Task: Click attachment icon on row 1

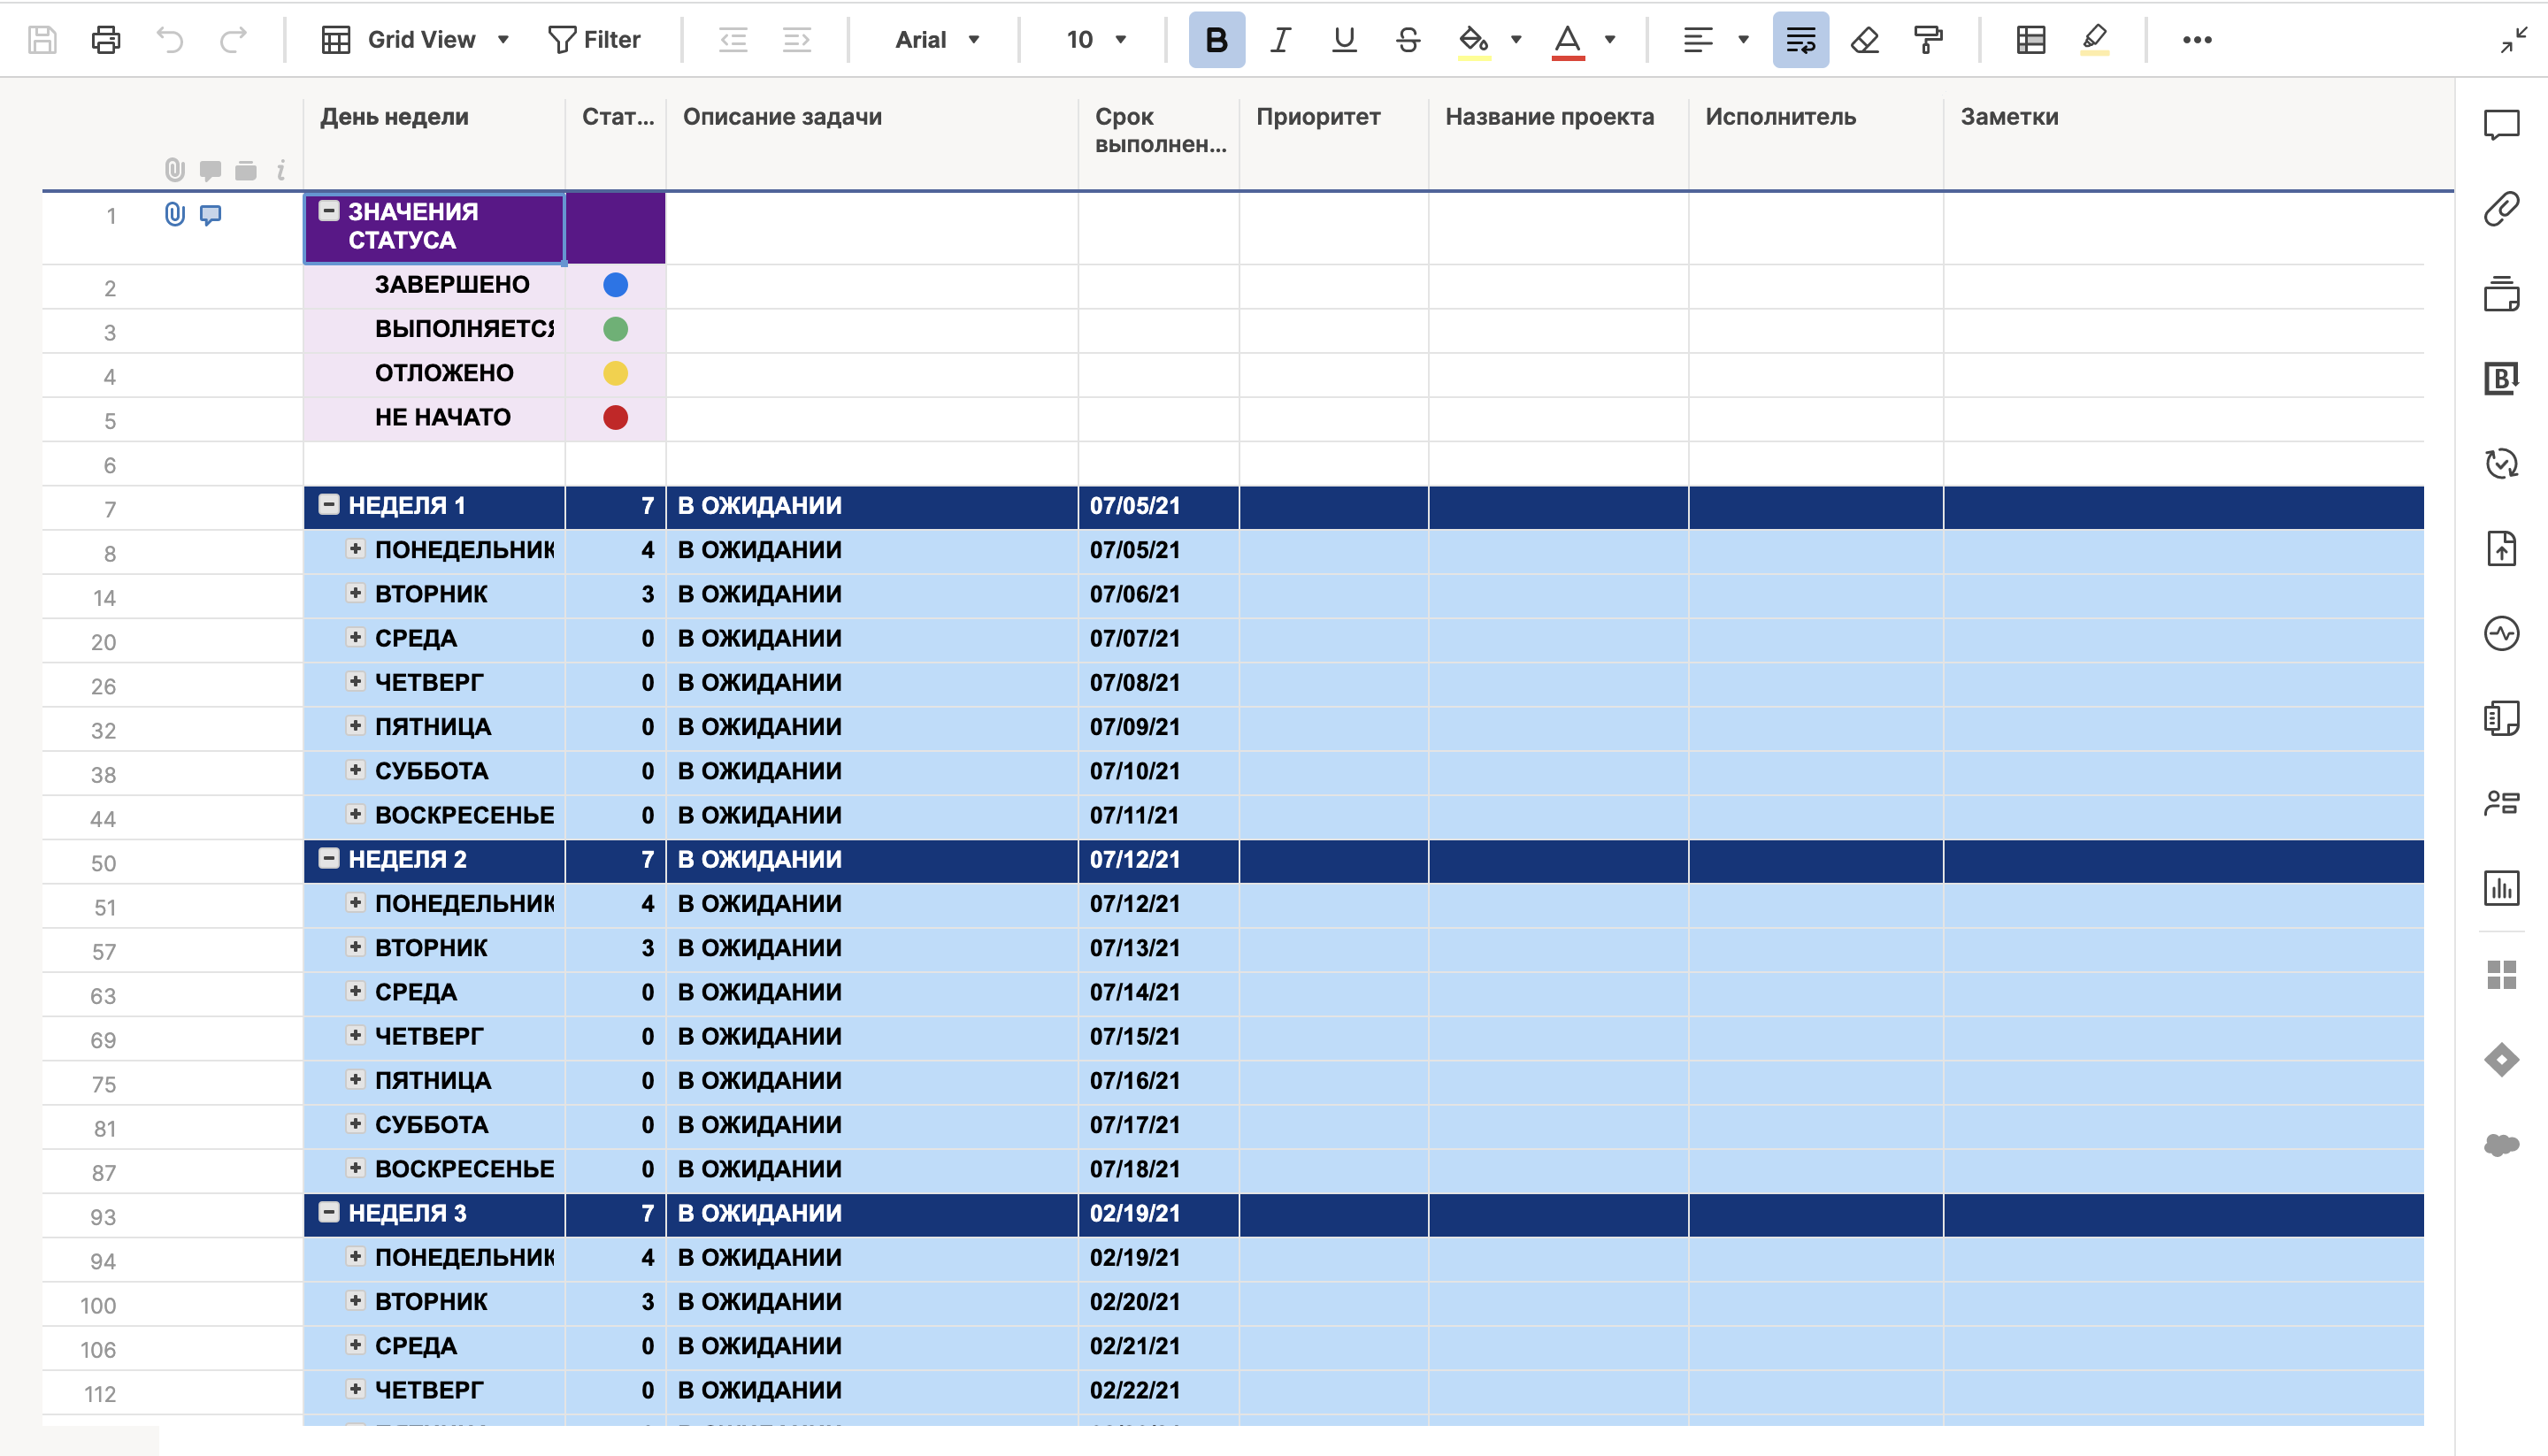Action: (x=174, y=214)
